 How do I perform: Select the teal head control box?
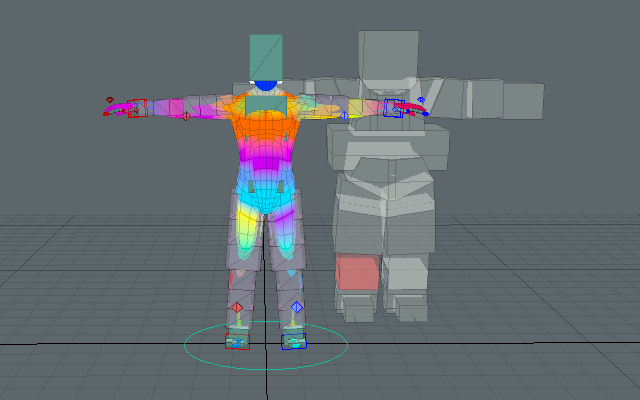click(x=266, y=54)
